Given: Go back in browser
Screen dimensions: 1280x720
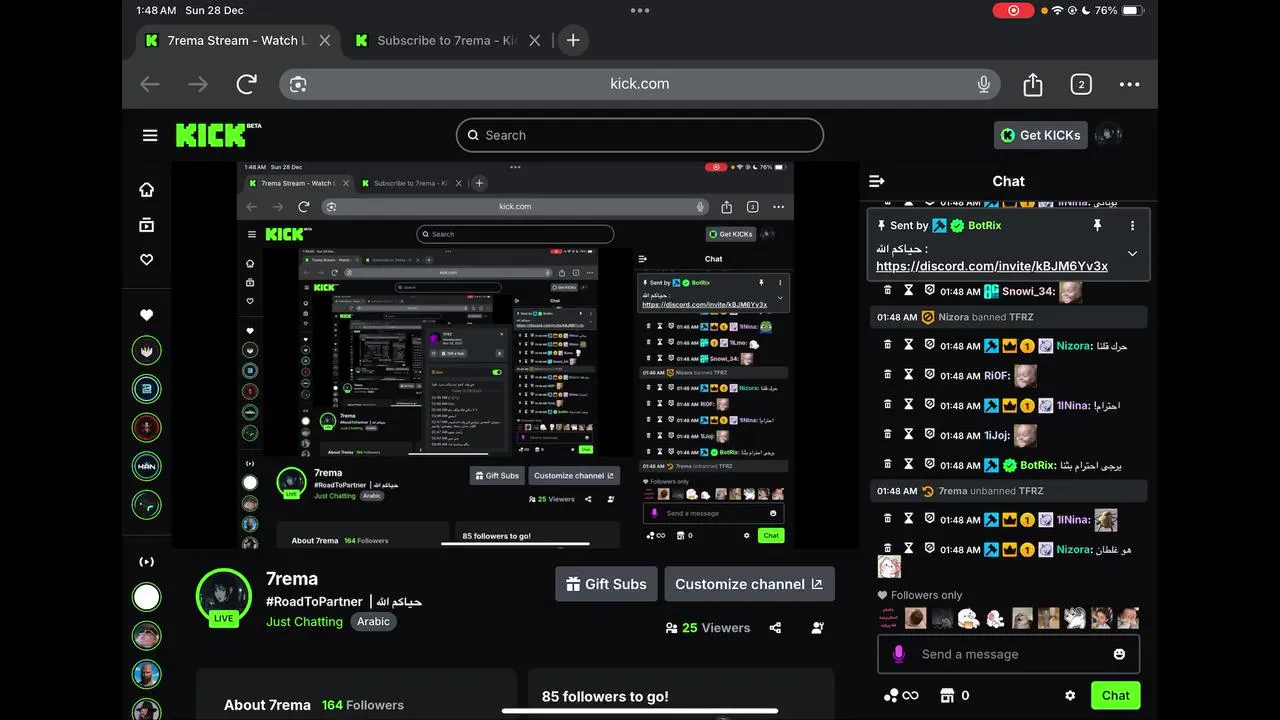Looking at the screenshot, I should [x=150, y=84].
